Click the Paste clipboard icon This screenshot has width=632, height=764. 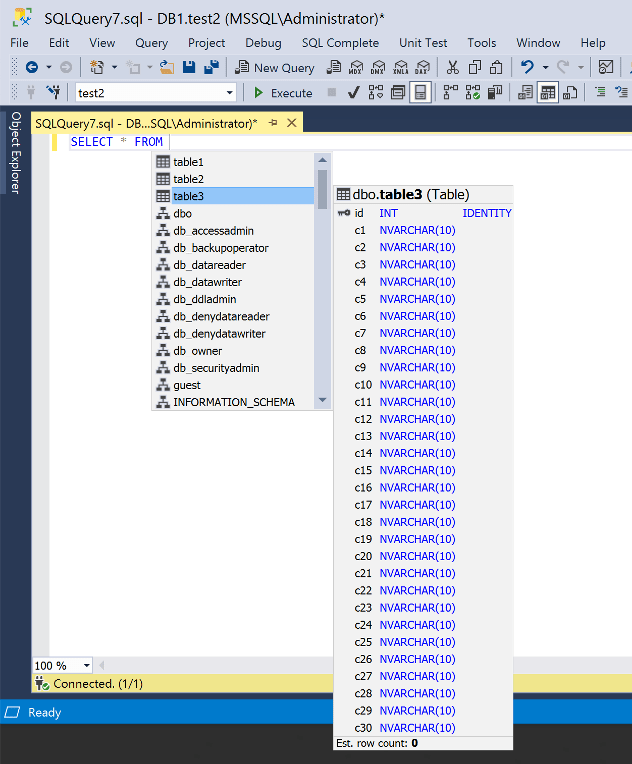coord(496,67)
